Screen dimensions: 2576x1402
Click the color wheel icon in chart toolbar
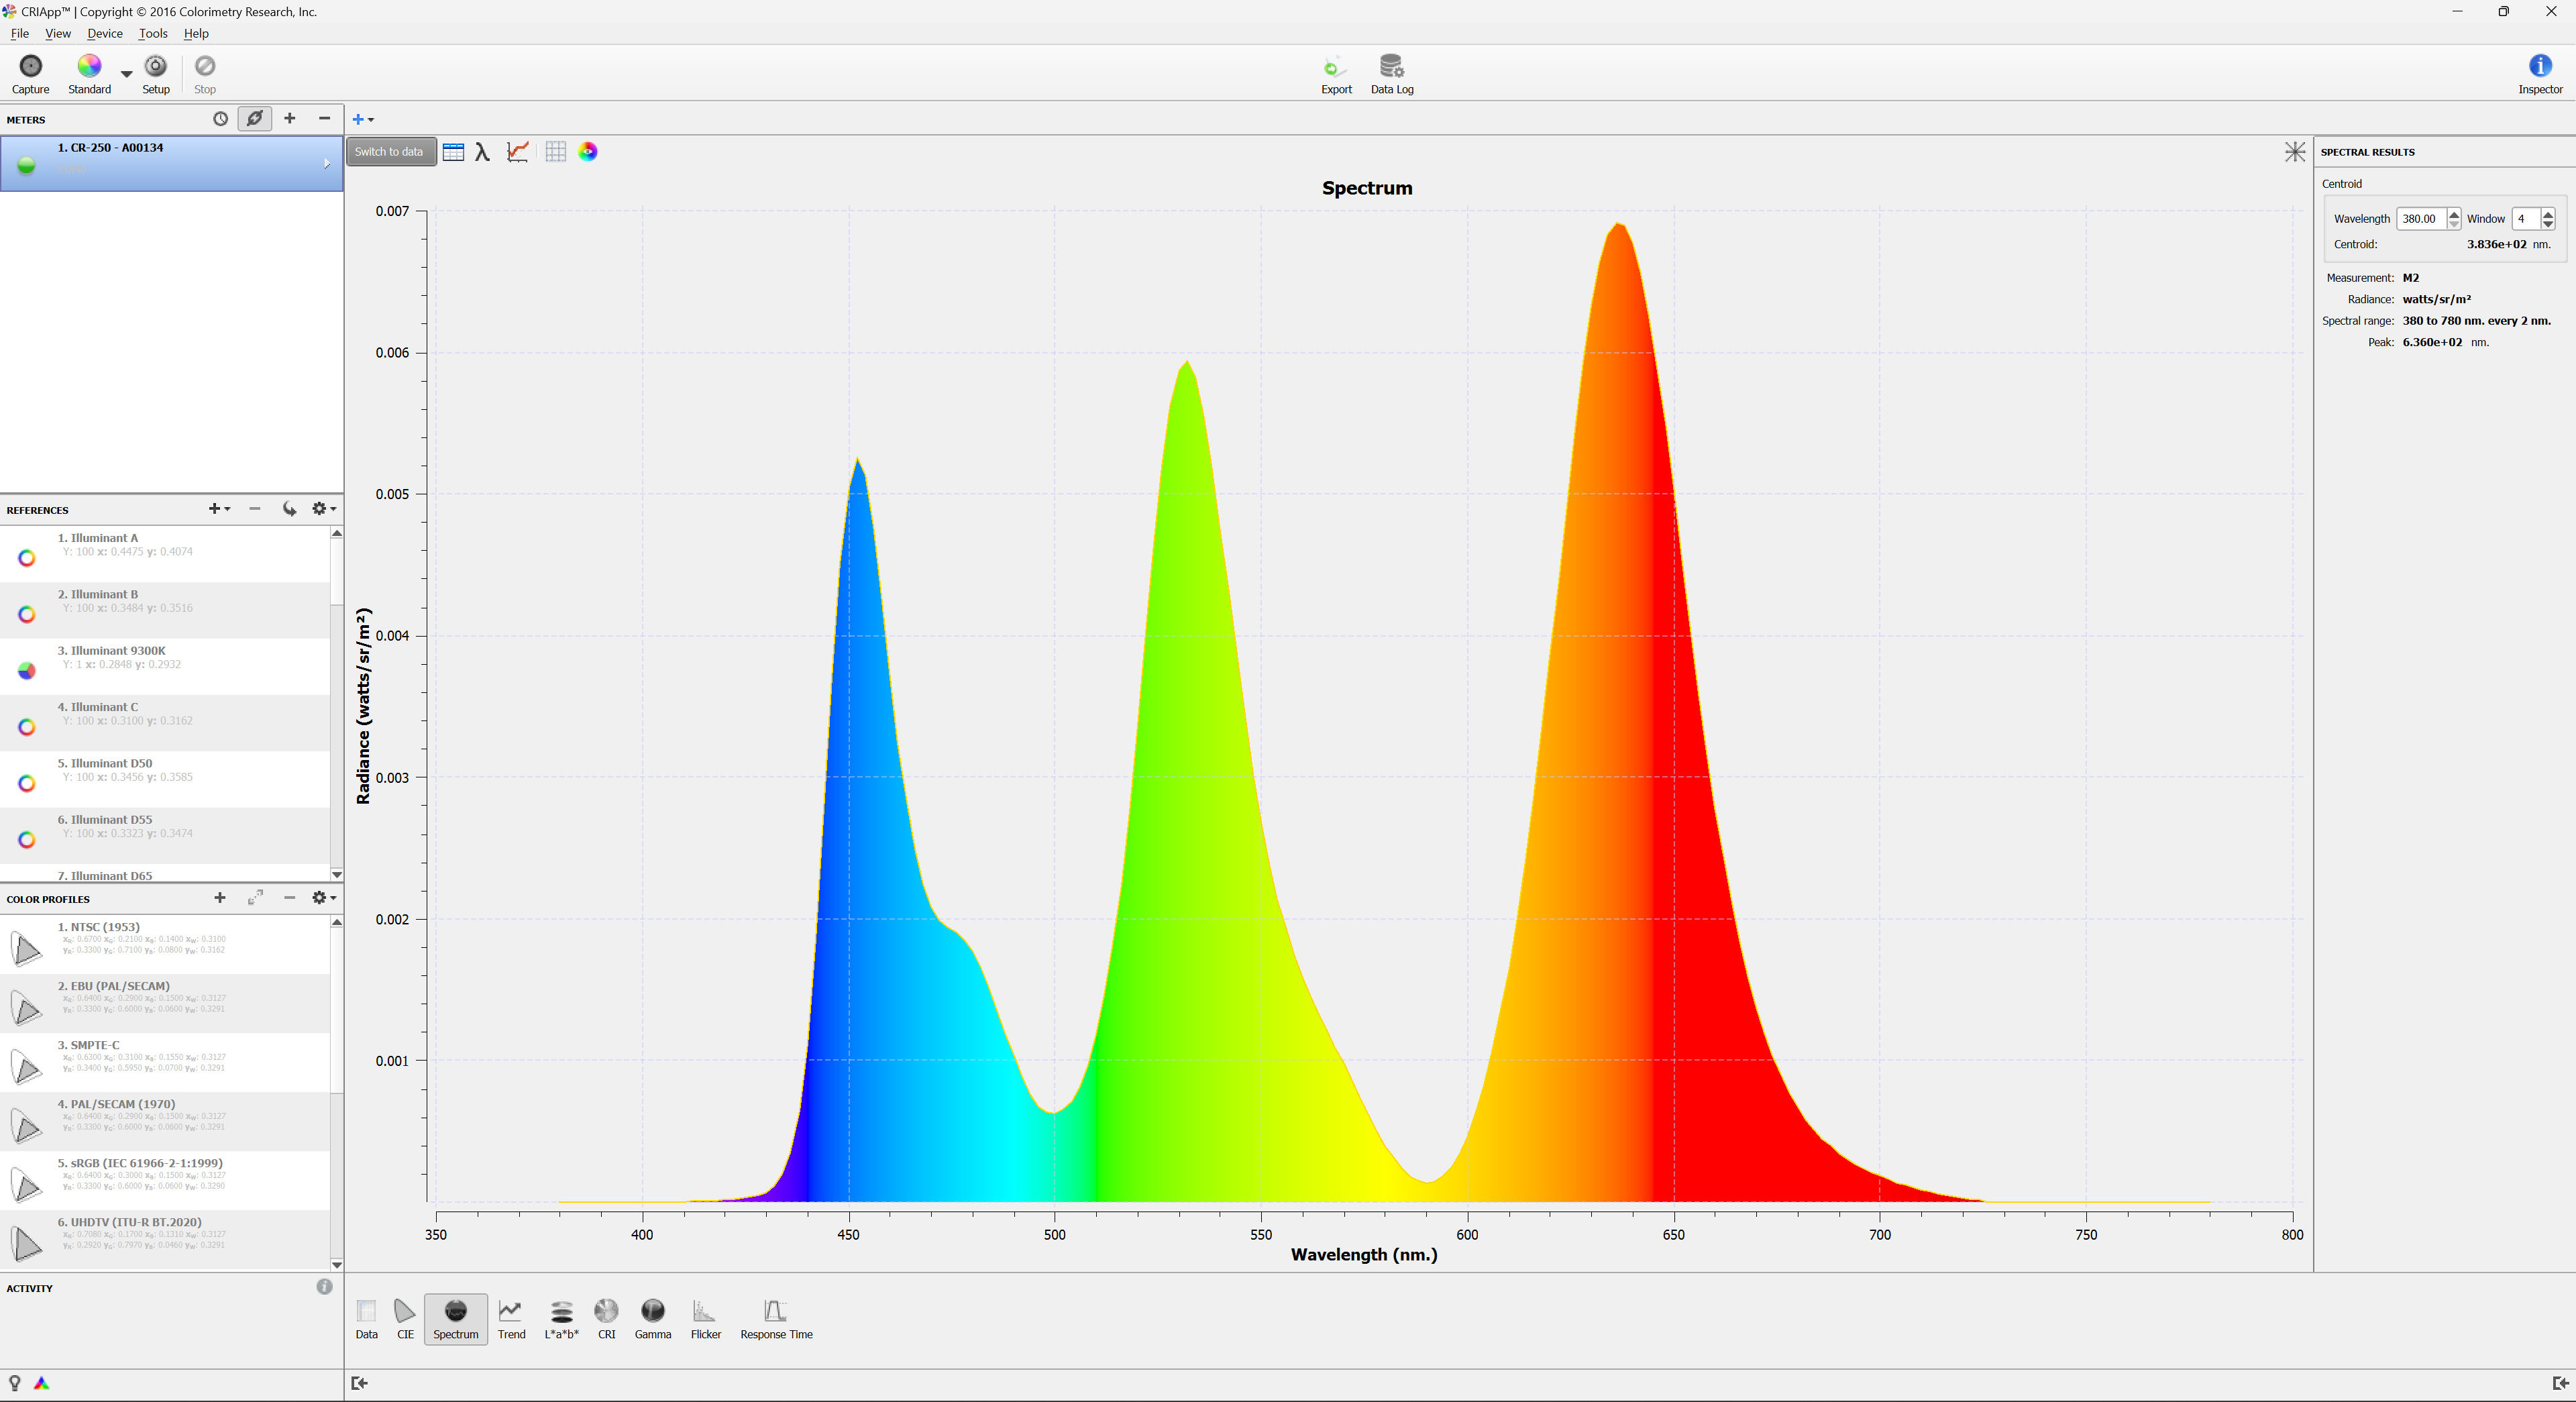click(588, 152)
